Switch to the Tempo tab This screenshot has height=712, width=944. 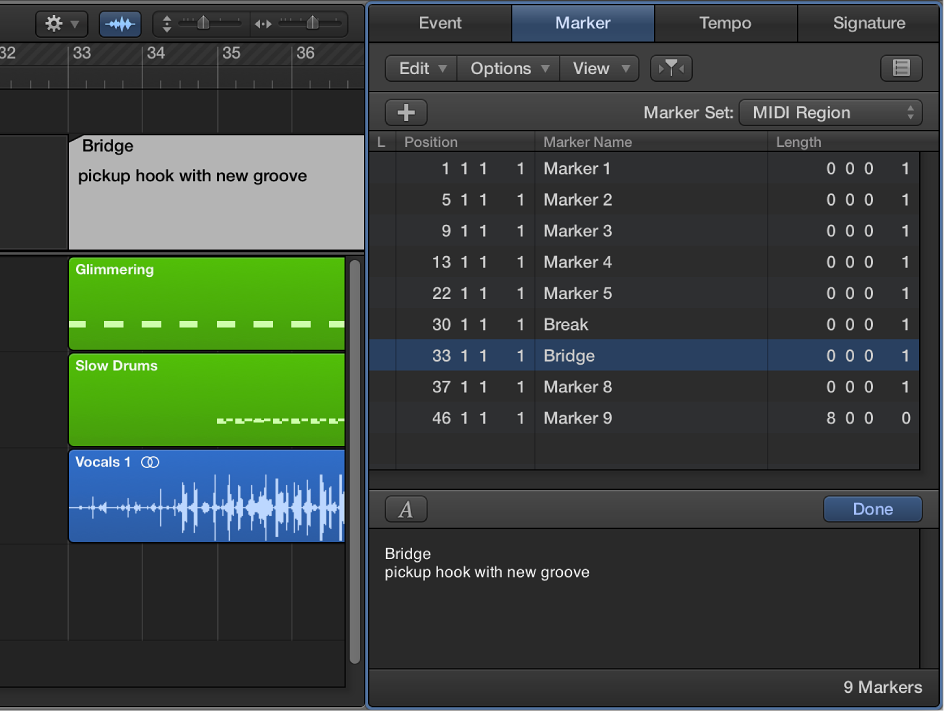(725, 23)
